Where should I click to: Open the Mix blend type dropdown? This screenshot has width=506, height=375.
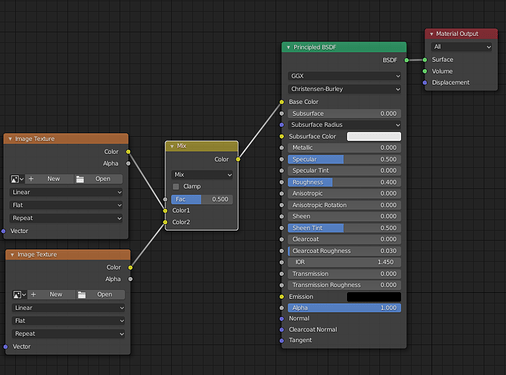[202, 175]
